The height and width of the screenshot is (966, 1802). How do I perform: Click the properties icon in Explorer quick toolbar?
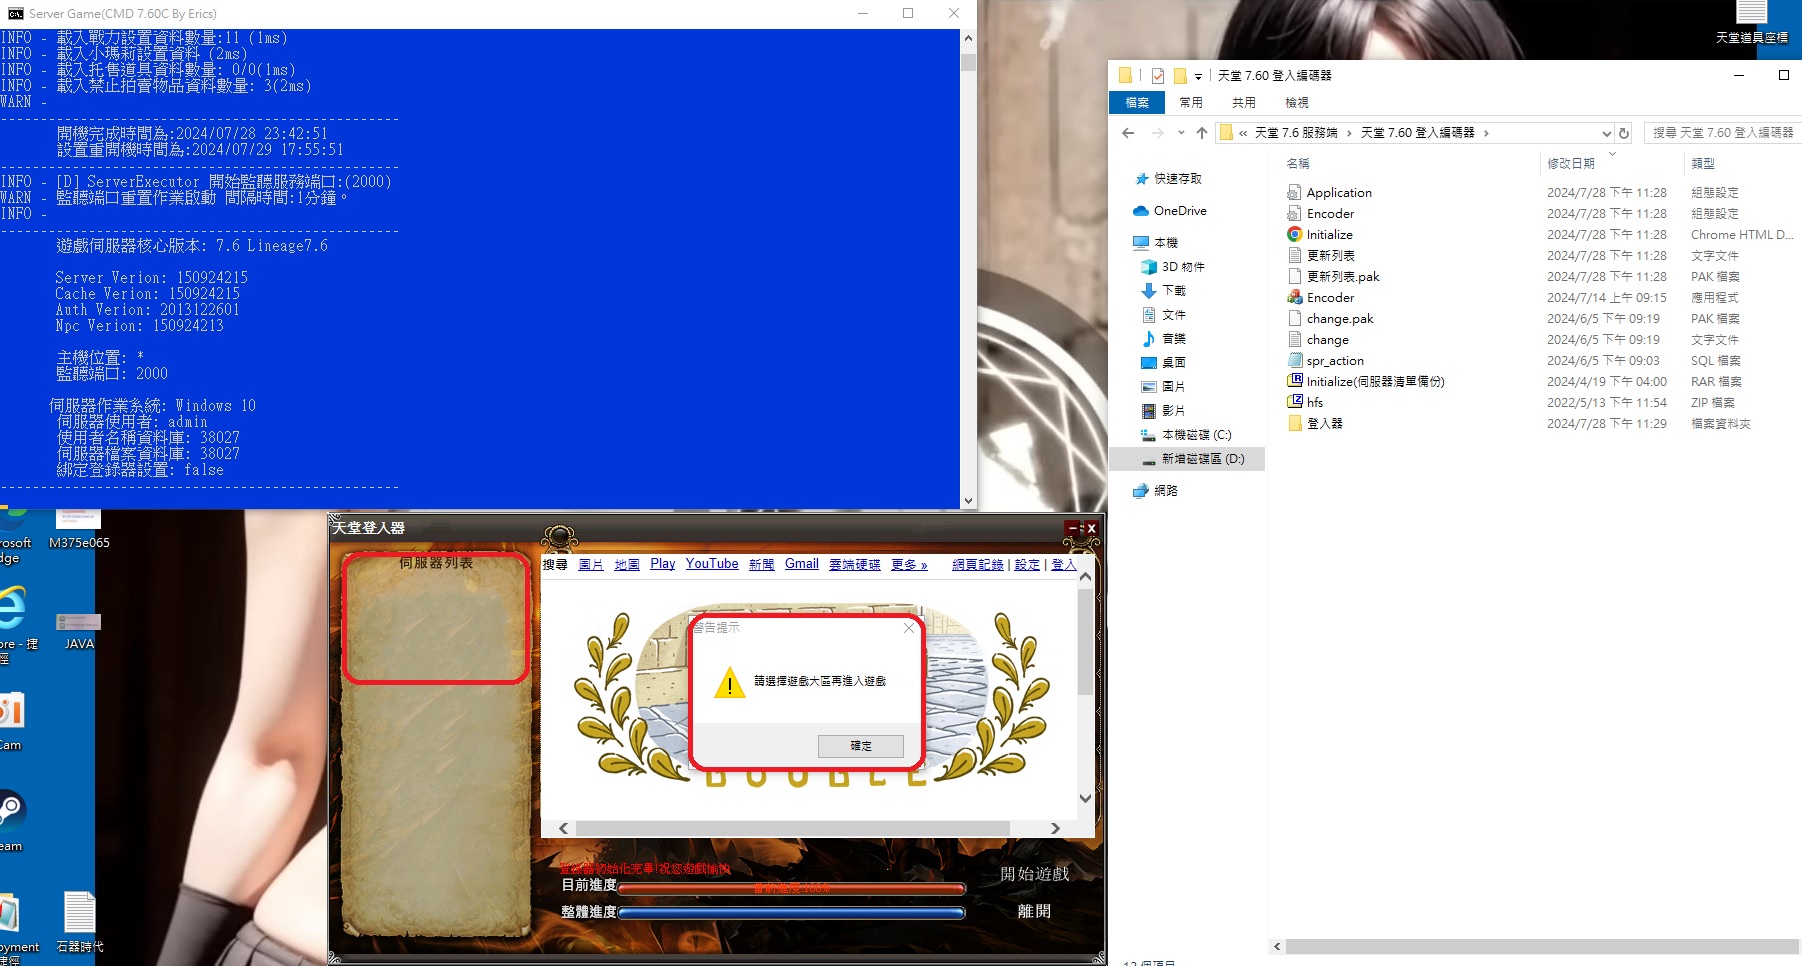[x=1158, y=75]
